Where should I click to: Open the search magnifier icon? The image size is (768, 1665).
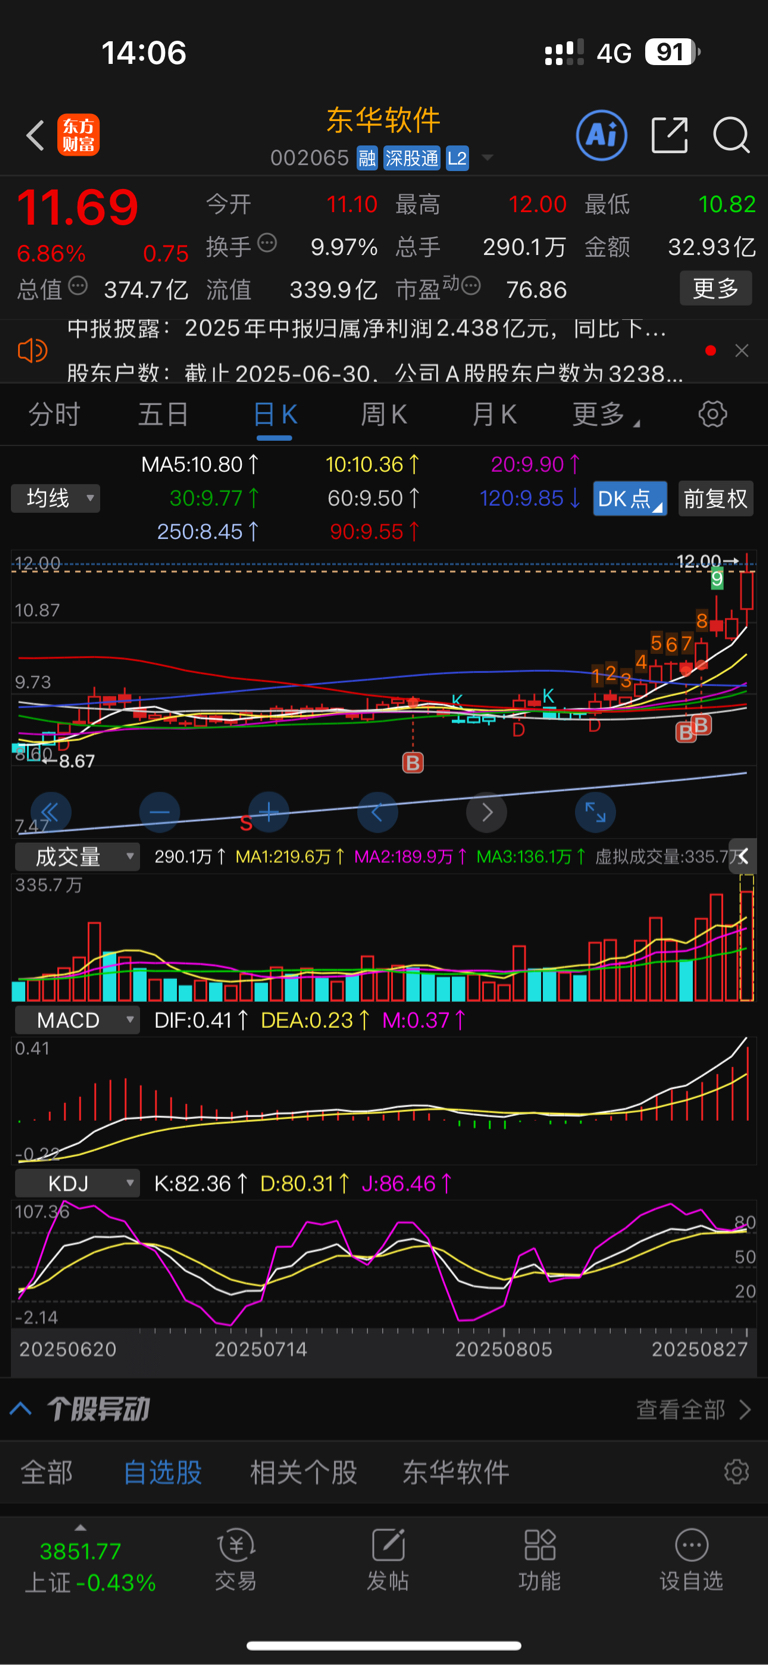pos(731,135)
